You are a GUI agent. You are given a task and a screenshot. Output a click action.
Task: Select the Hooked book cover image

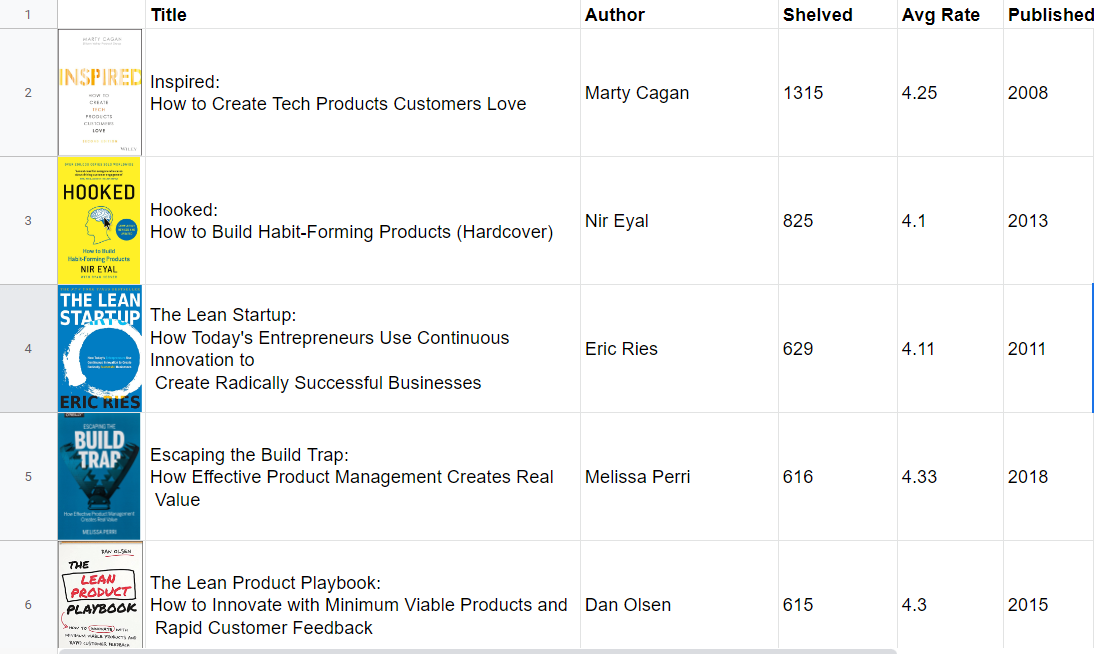(100, 220)
